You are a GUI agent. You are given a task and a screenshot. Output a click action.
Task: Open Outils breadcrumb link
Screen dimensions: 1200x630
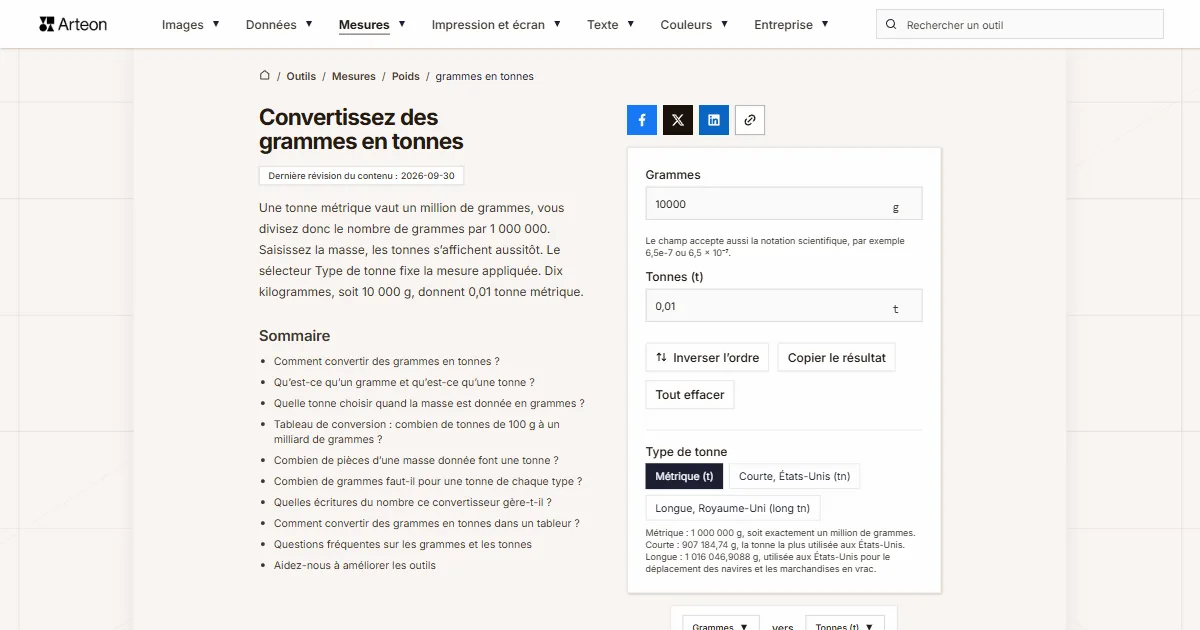pos(301,76)
